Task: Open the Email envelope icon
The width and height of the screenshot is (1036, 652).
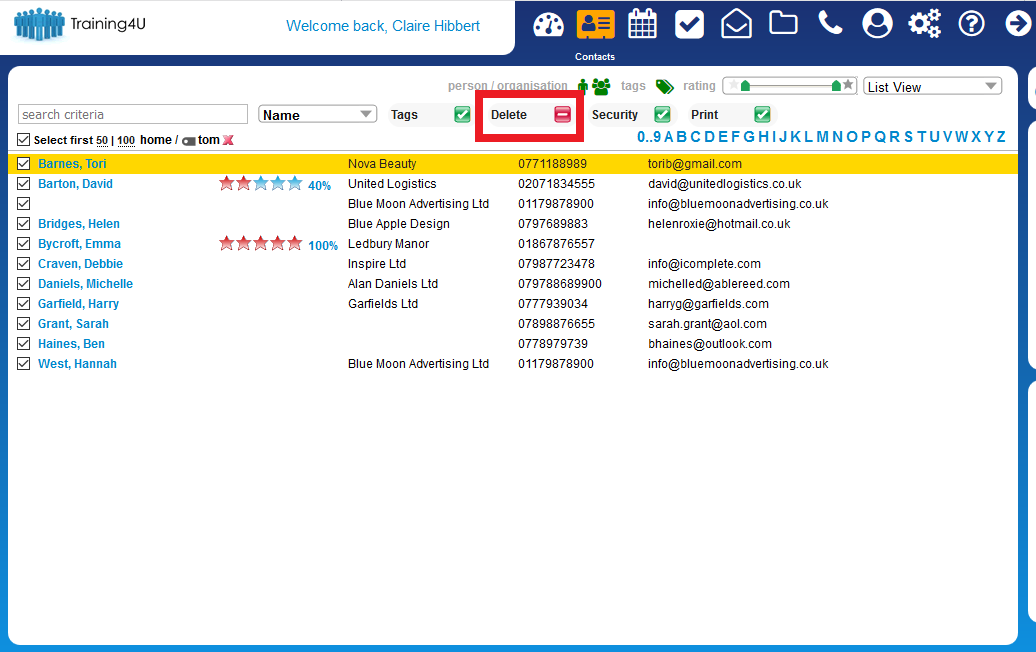Action: 736,24
